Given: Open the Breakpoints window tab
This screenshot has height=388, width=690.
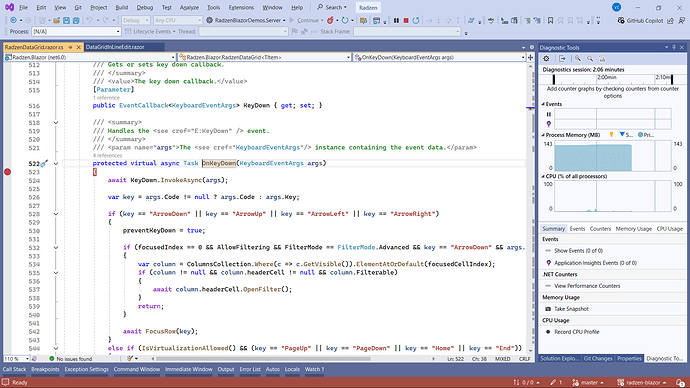Looking at the screenshot, I should click(45, 370).
